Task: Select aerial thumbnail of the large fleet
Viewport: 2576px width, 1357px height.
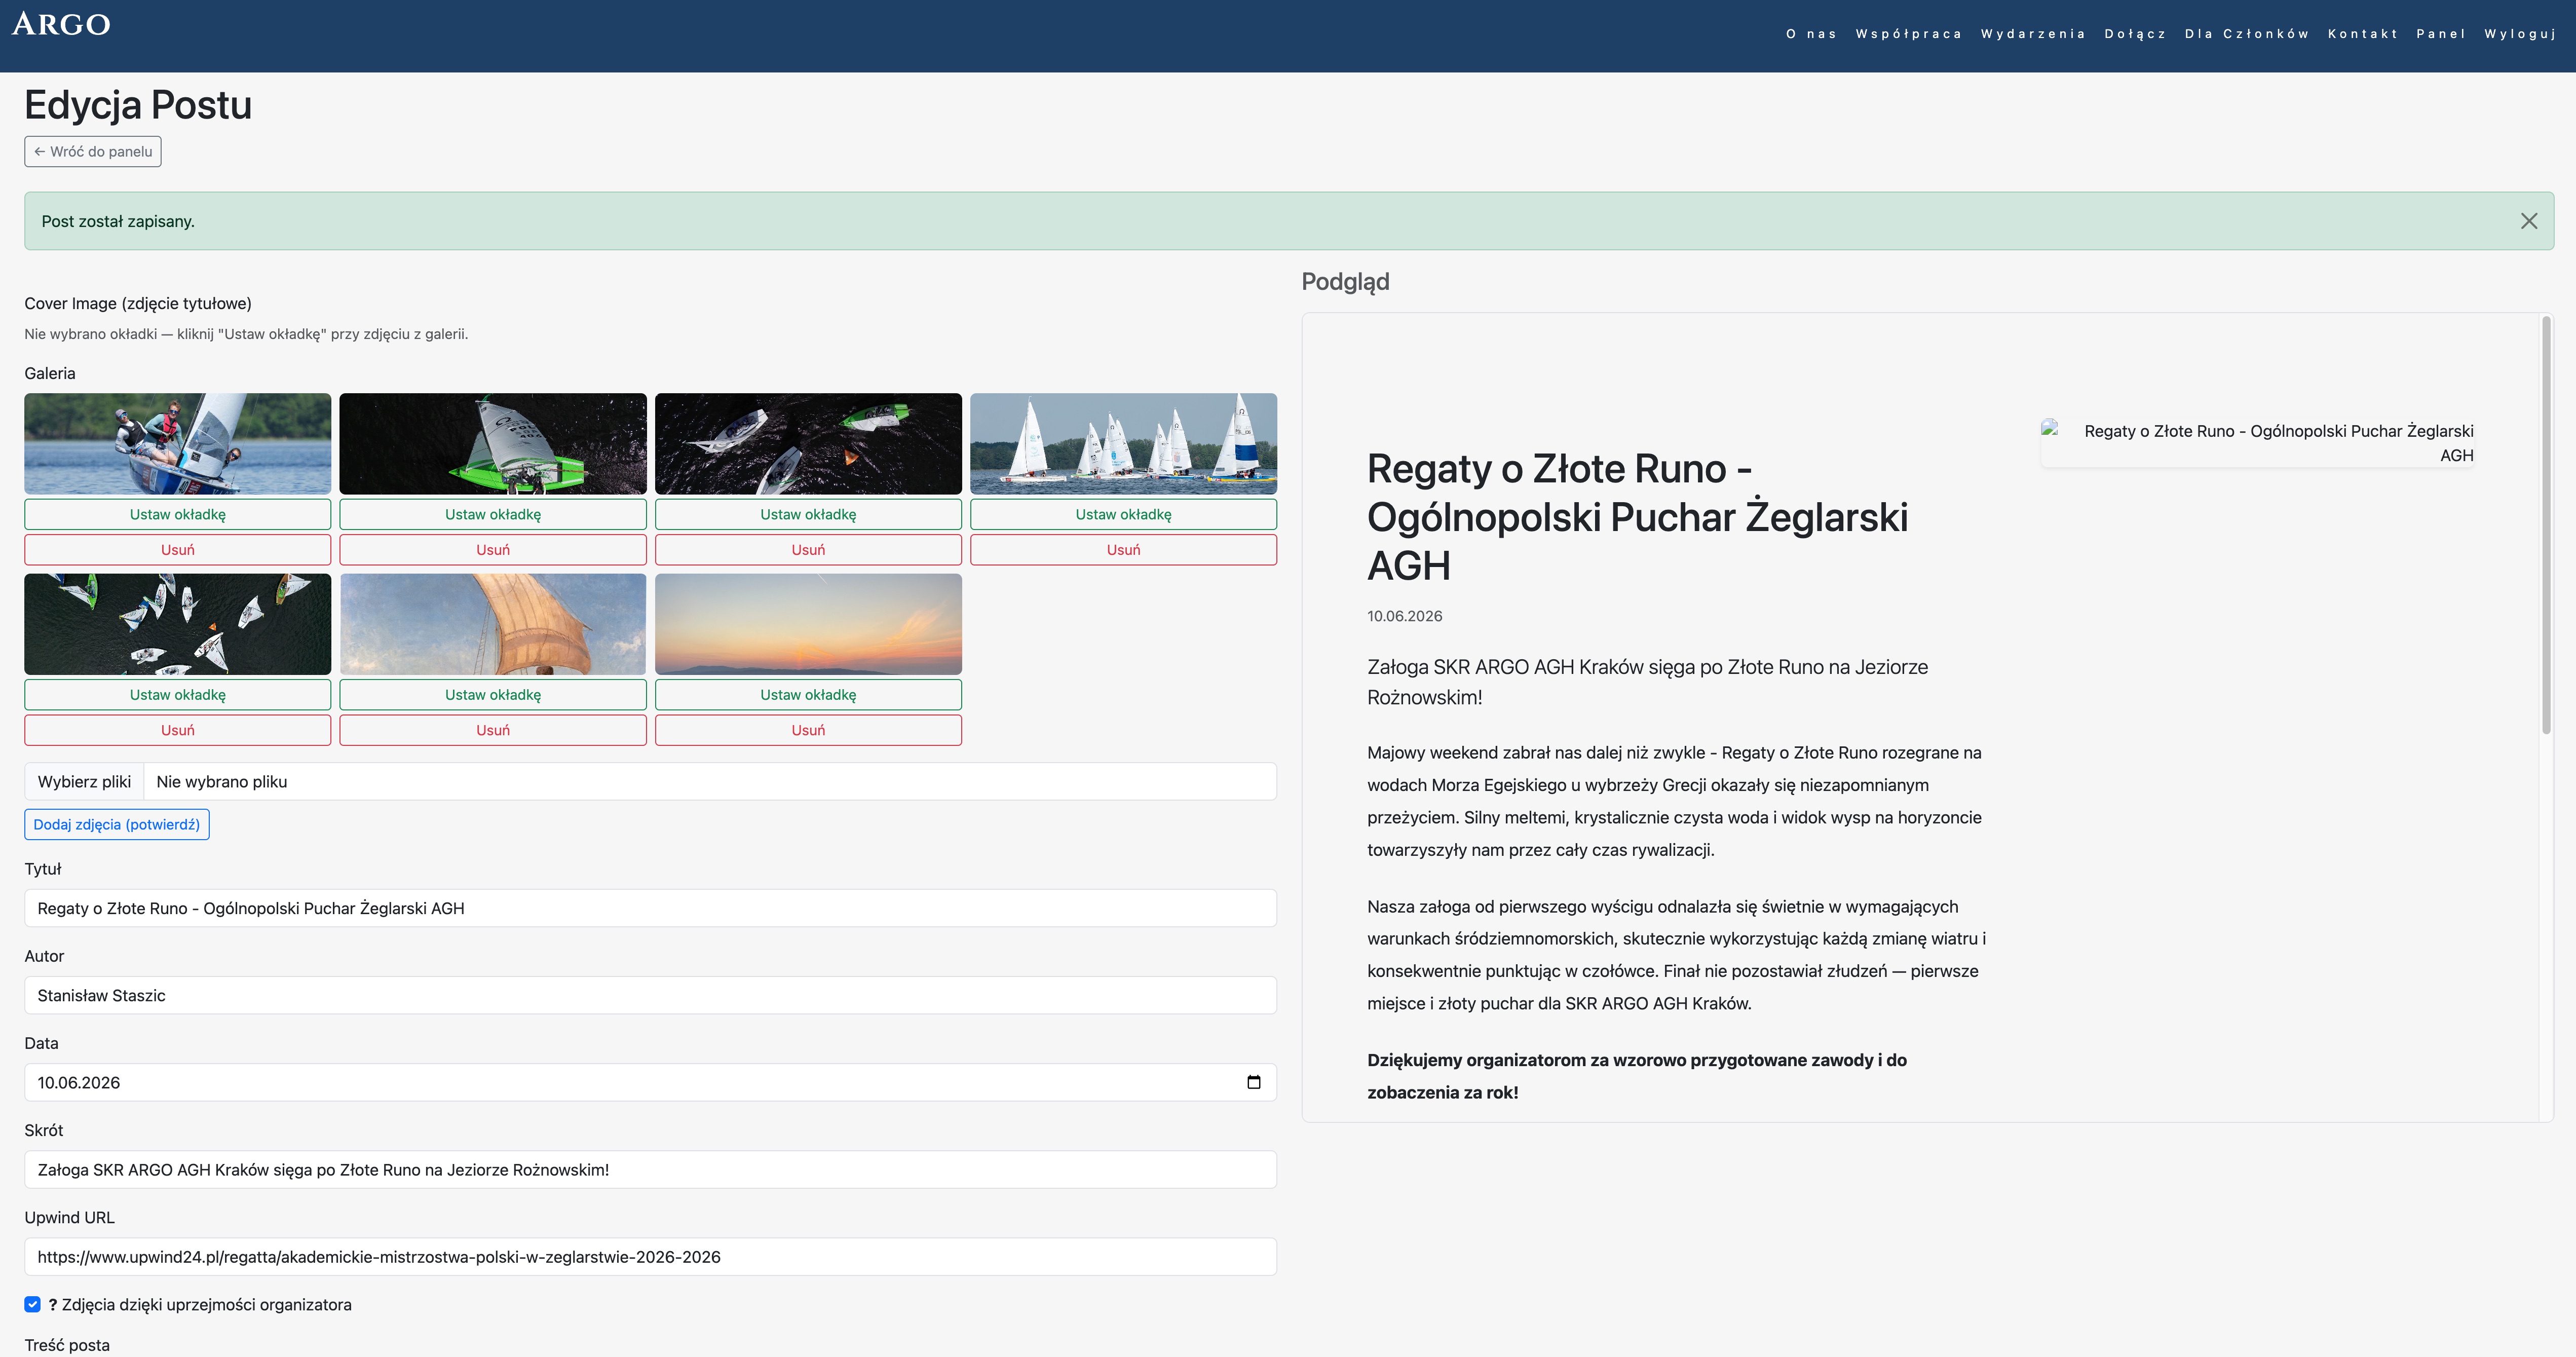Action: click(178, 624)
